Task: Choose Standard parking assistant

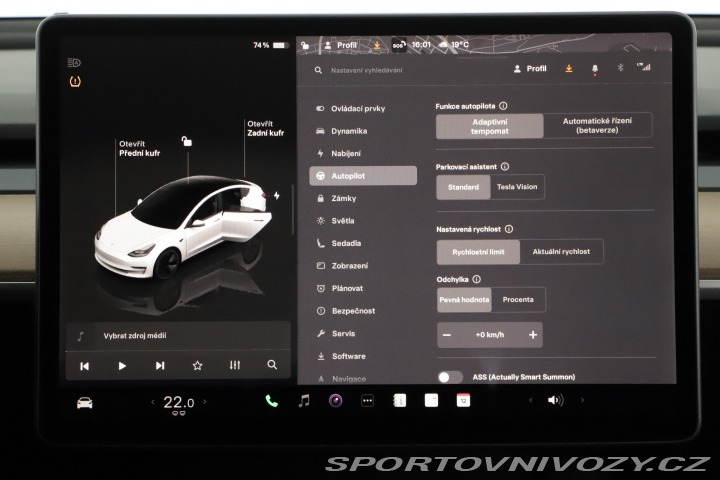Action: point(463,187)
